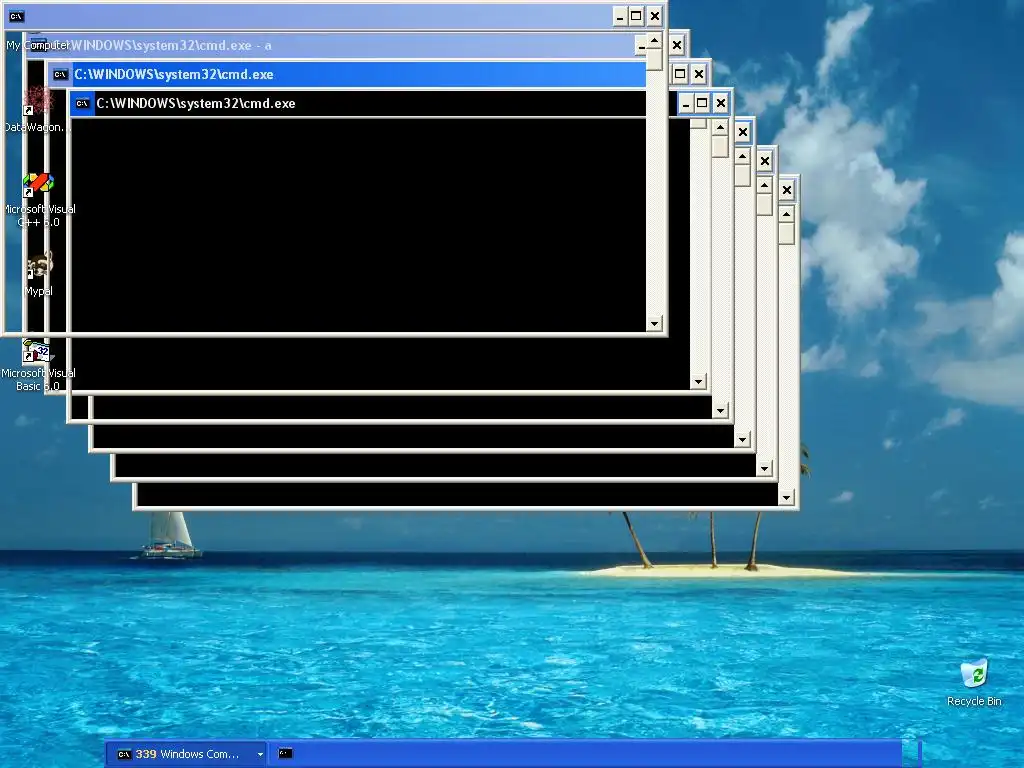Minimize the fourth cascaded cmd.exe window

tap(686, 103)
